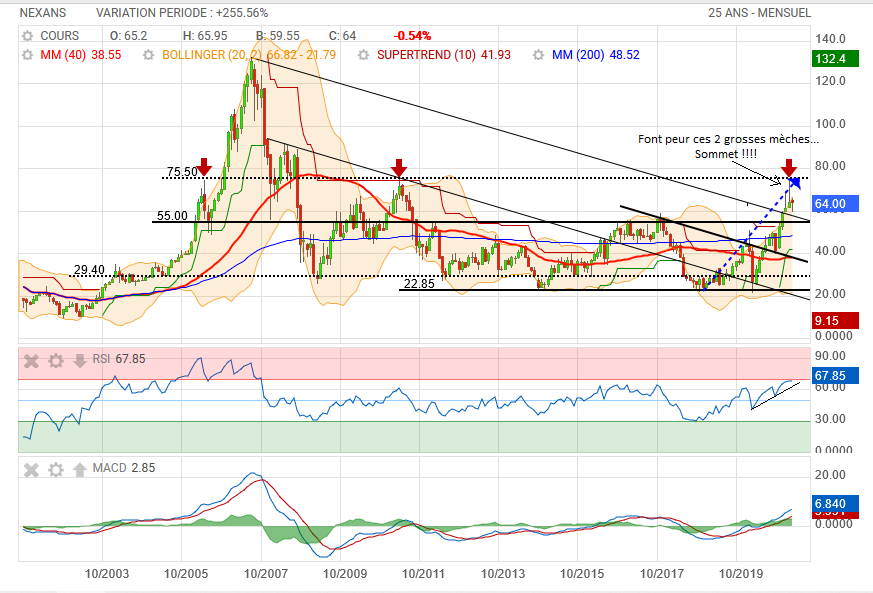The image size is (873, 593).
Task: Click the 80.00 price axis value
Action: click(x=830, y=166)
